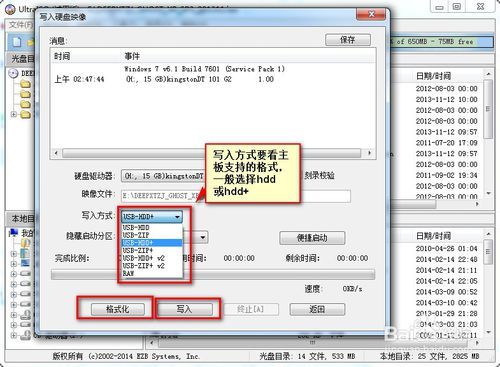Viewport: 500px width, 367px height.
Task: Open the 写入方式 USB-HDD+ dropdown arrow
Action: 177,217
